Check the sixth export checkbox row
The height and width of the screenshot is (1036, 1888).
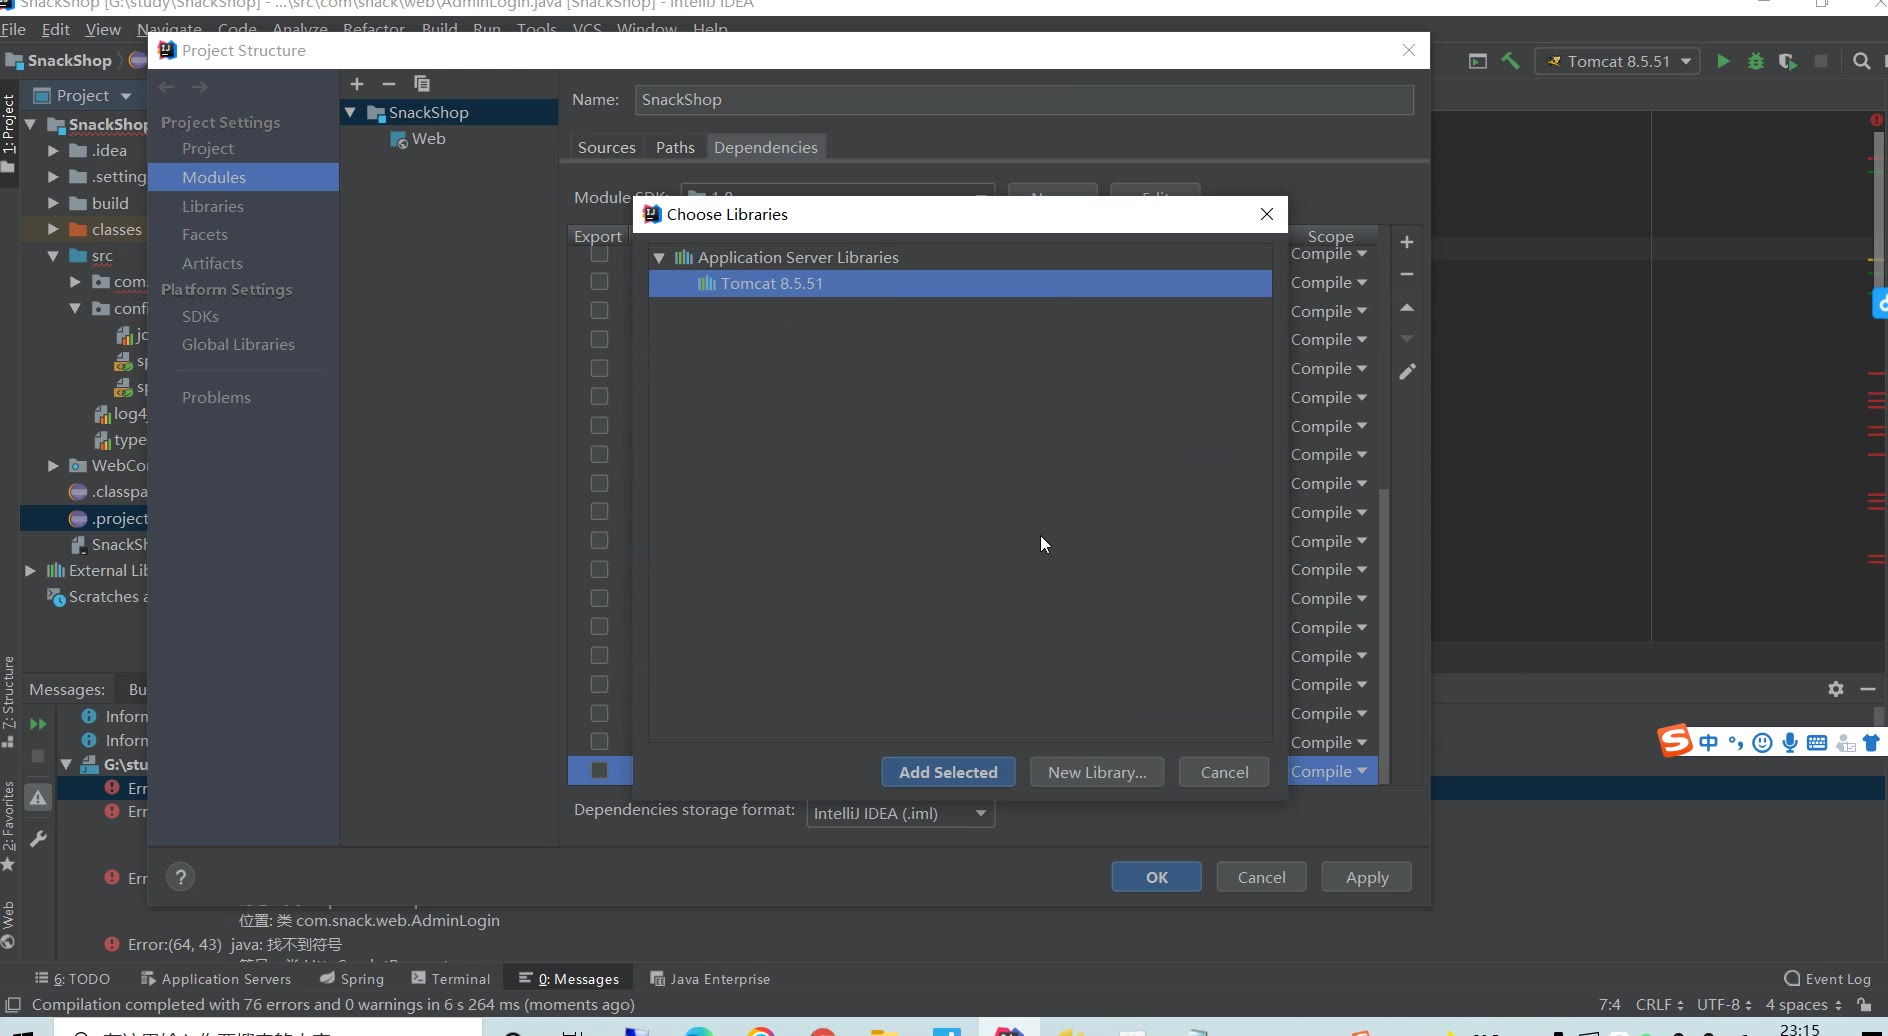[599, 397]
